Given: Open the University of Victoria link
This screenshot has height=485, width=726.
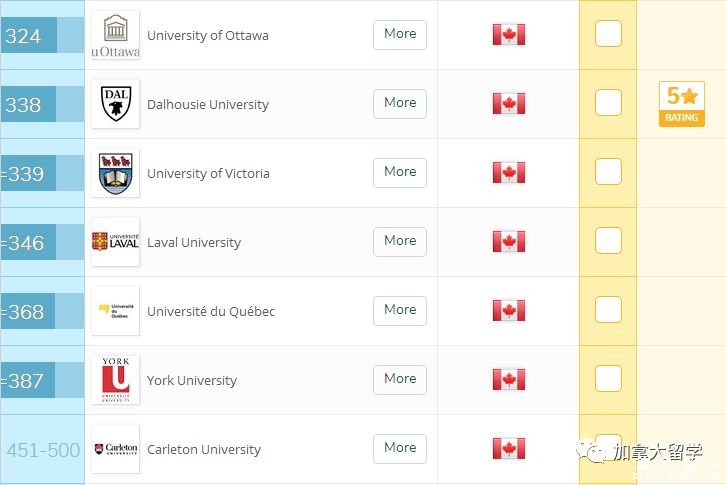Looking at the screenshot, I should click(208, 173).
